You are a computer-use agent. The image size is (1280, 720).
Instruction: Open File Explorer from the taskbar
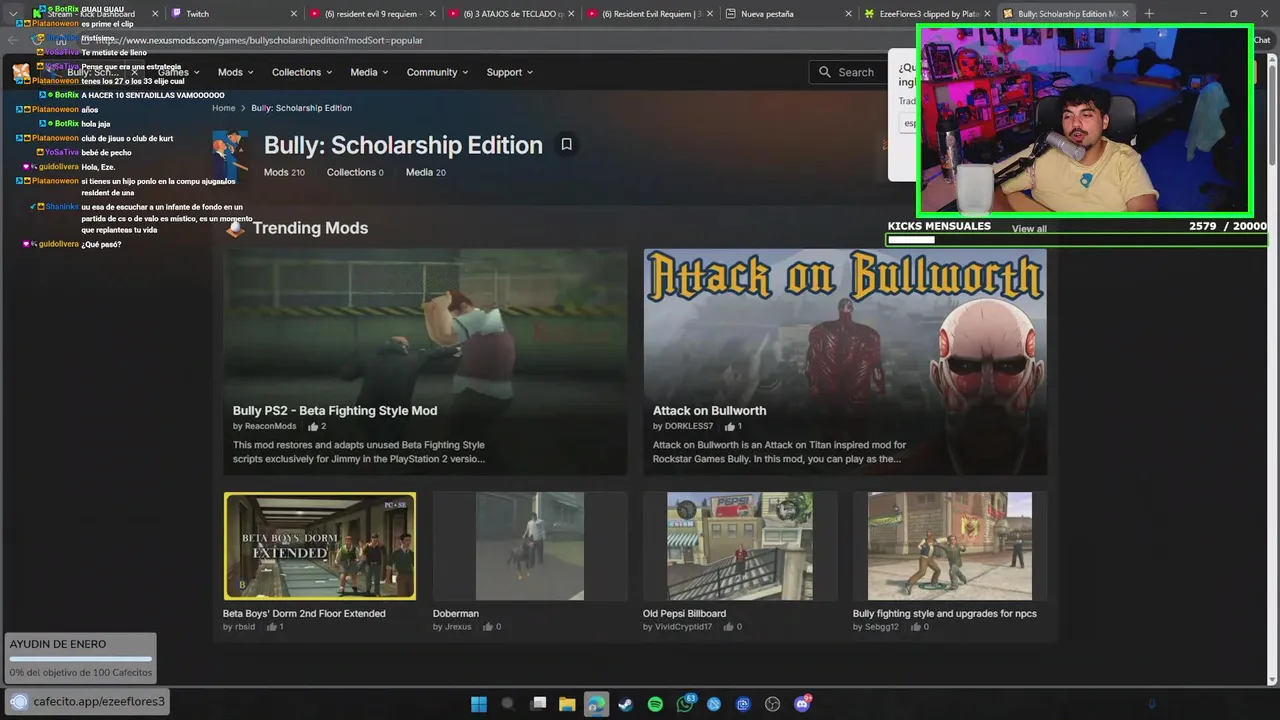567,704
